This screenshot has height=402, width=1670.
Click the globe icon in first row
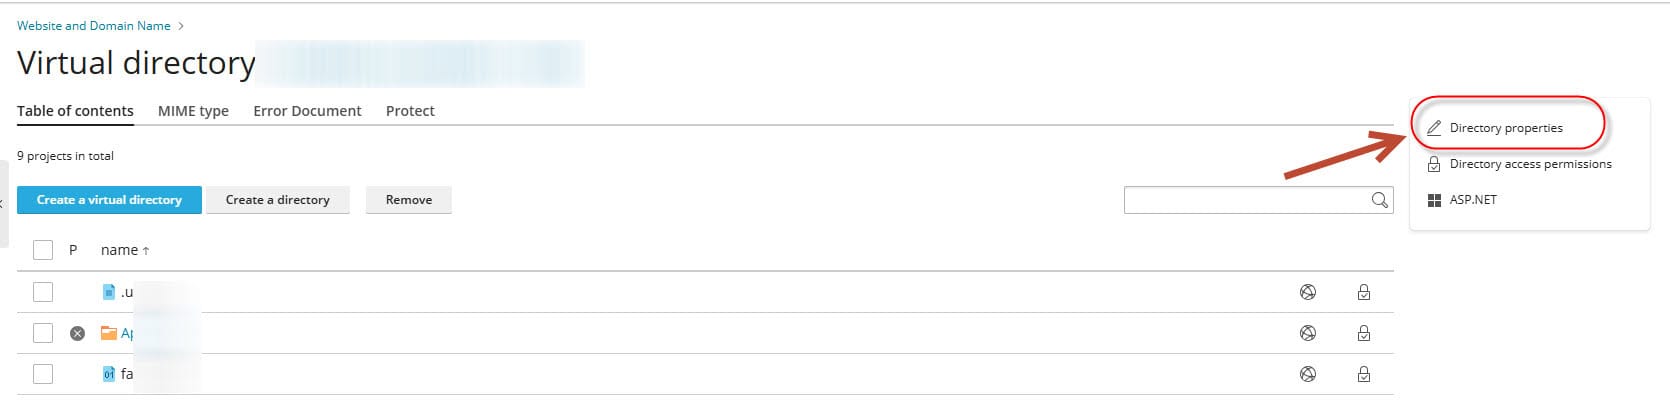point(1307,292)
